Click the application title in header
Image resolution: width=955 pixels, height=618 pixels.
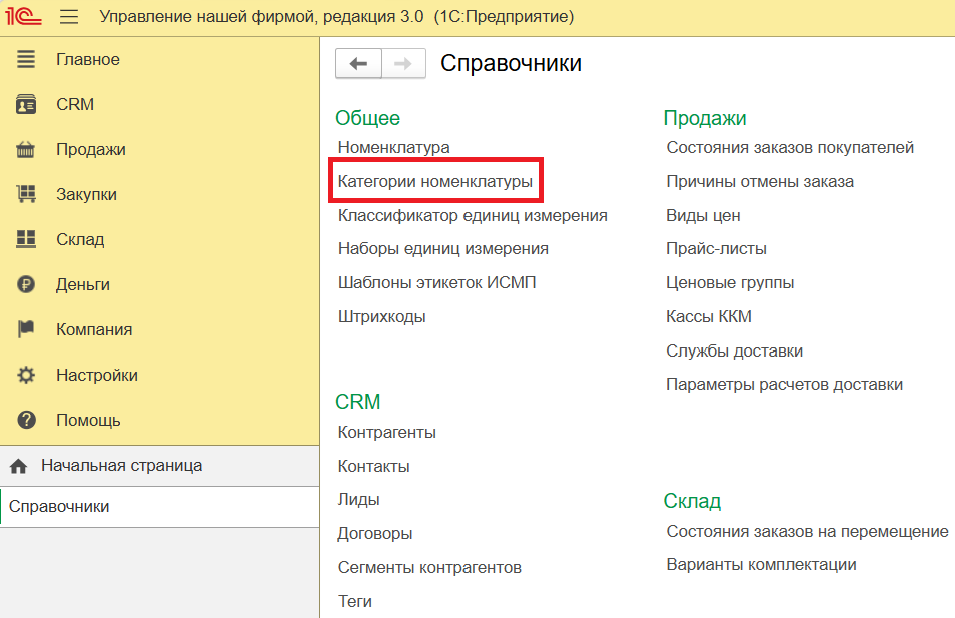[x=337, y=16]
